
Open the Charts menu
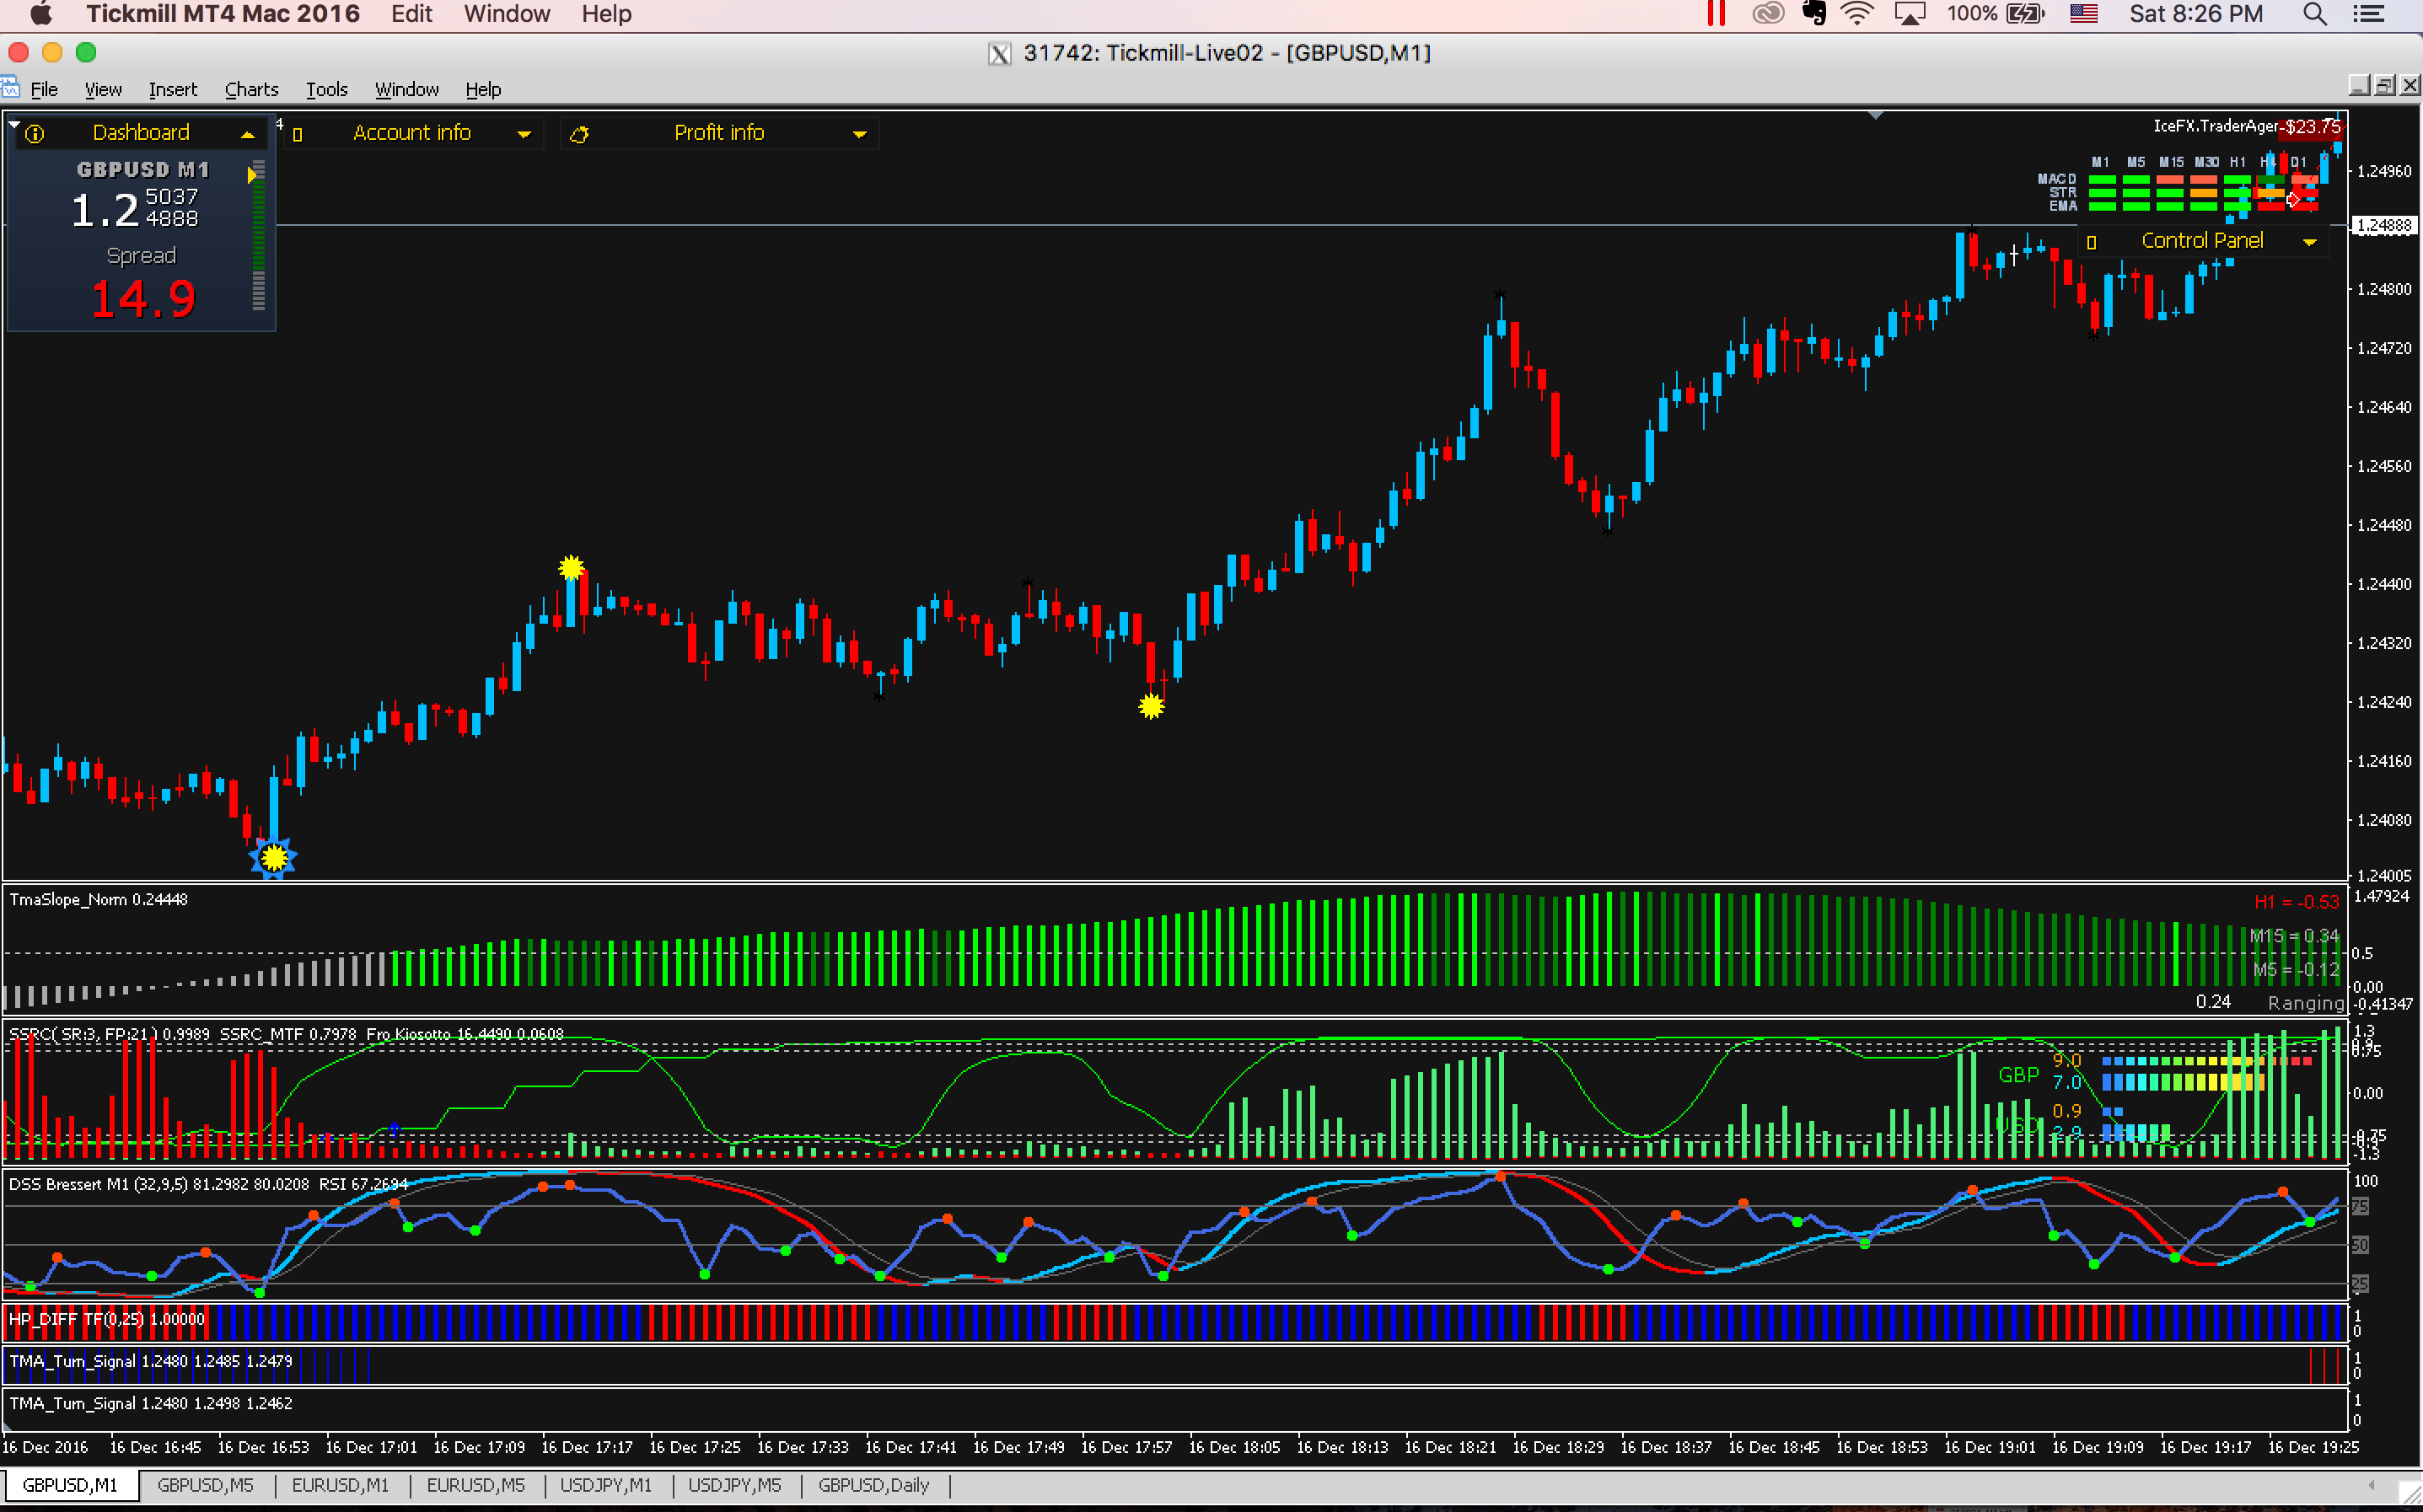click(x=251, y=89)
